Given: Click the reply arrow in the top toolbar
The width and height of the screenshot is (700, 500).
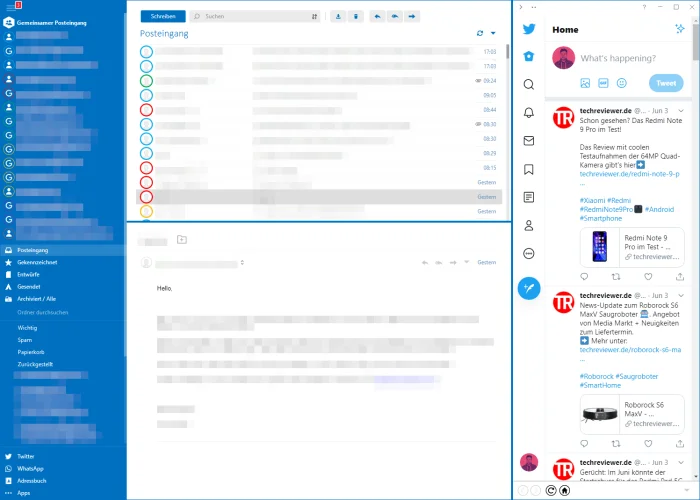Looking at the screenshot, I should point(378,17).
